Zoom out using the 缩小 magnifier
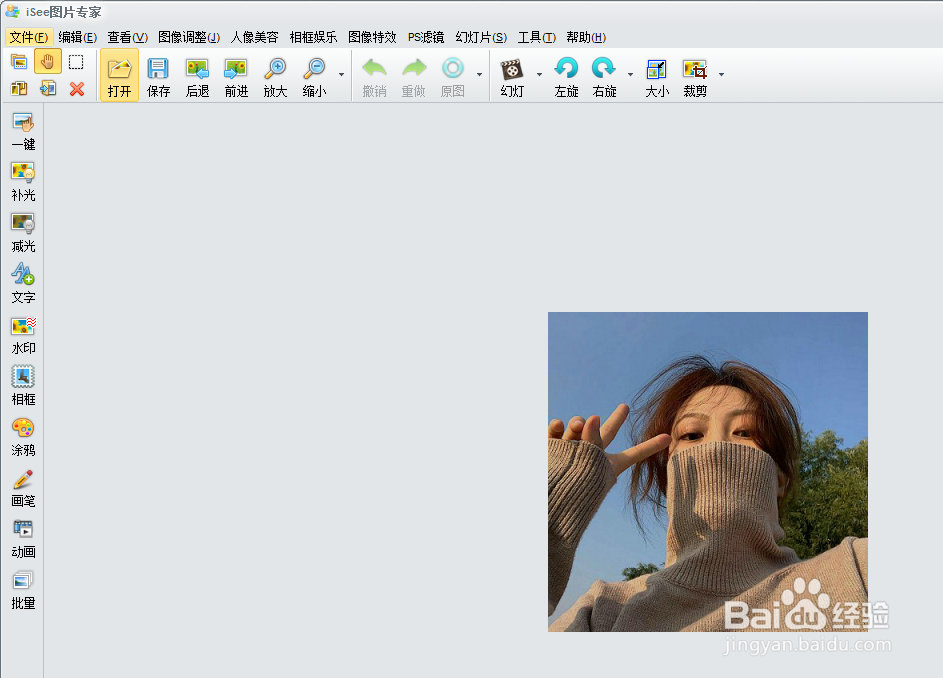This screenshot has height=678, width=943. click(314, 76)
